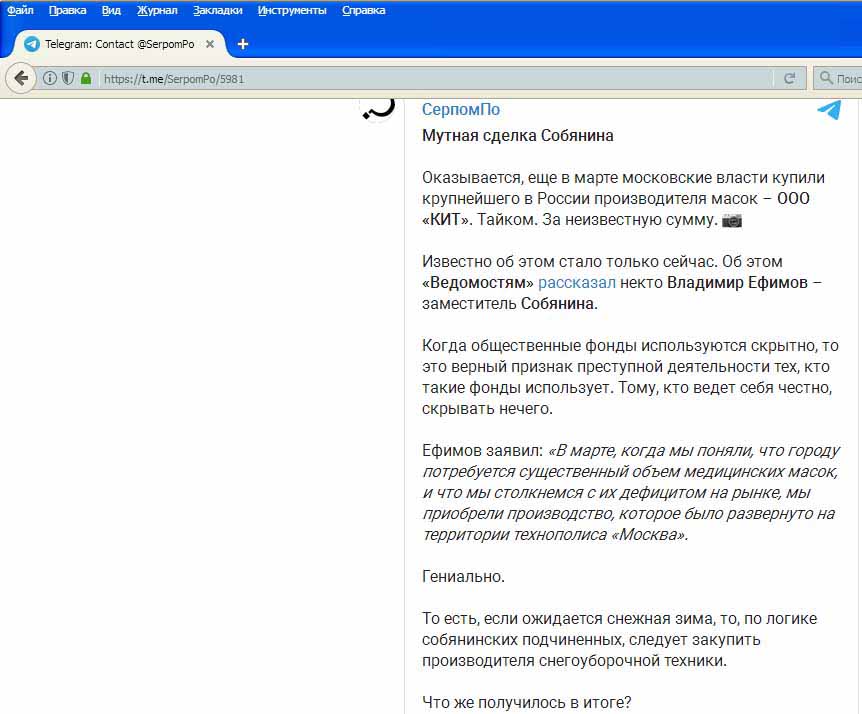Click the text Владимир Ефимов

pyautogui.click(x=737, y=283)
